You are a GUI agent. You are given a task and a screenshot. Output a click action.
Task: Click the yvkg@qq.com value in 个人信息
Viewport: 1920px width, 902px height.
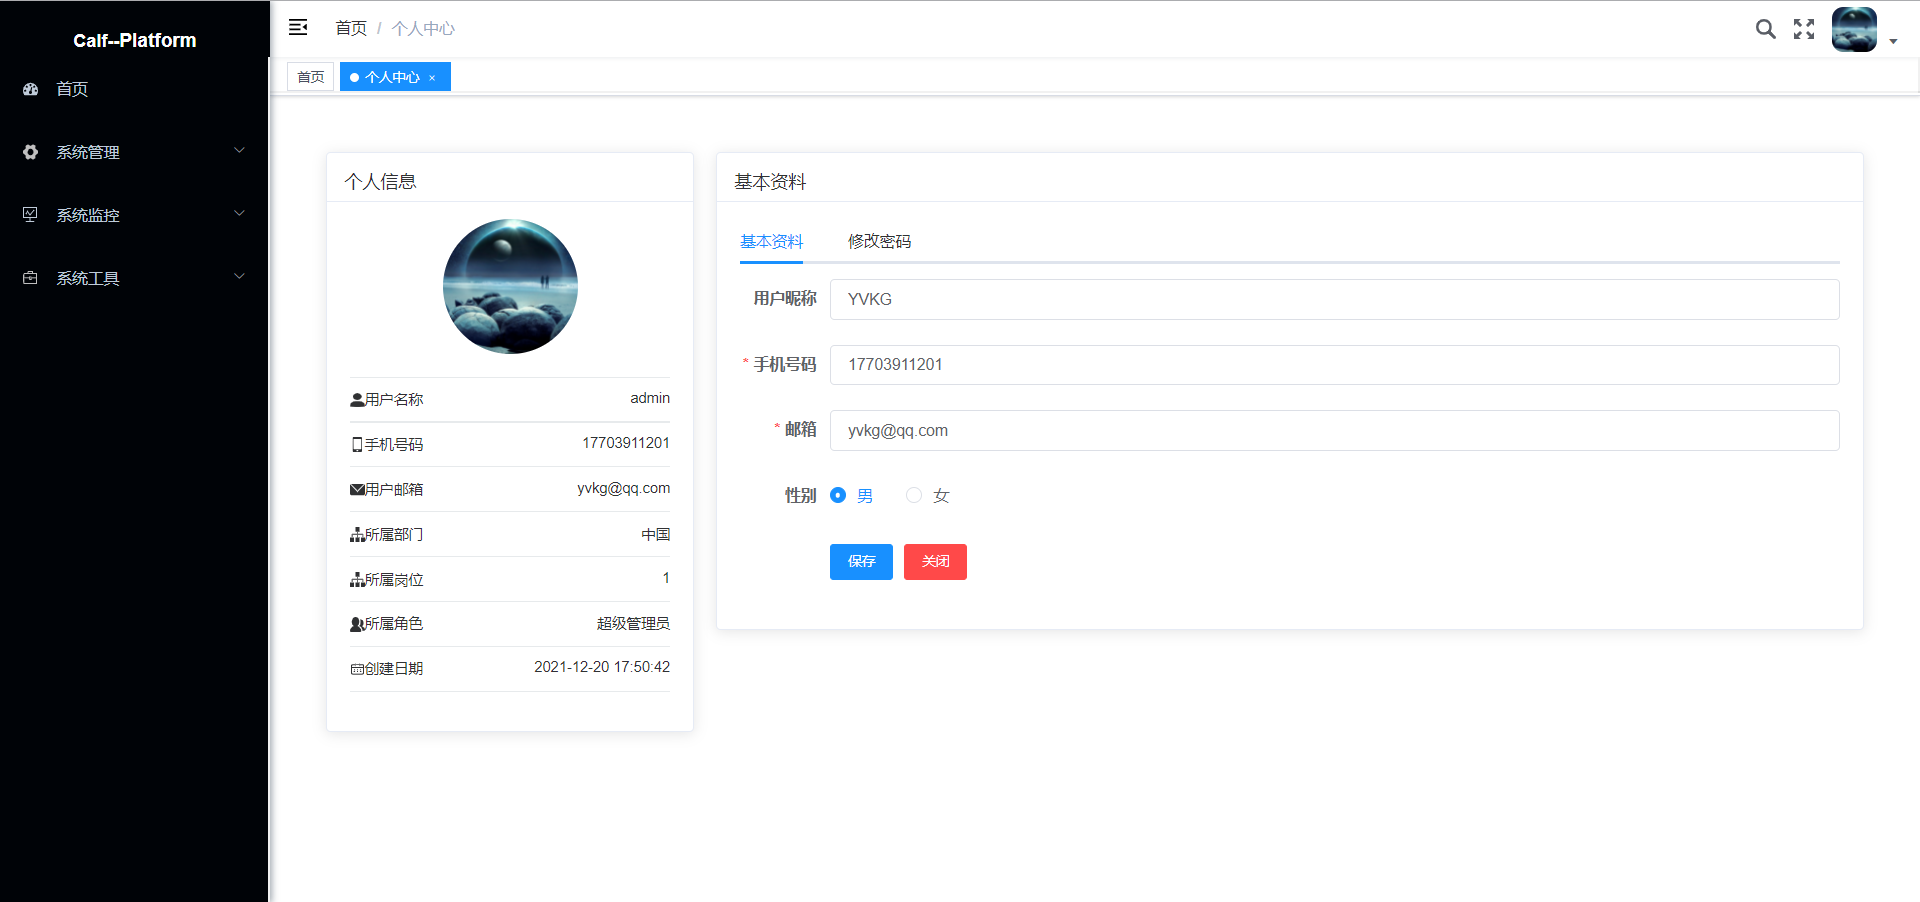(624, 488)
